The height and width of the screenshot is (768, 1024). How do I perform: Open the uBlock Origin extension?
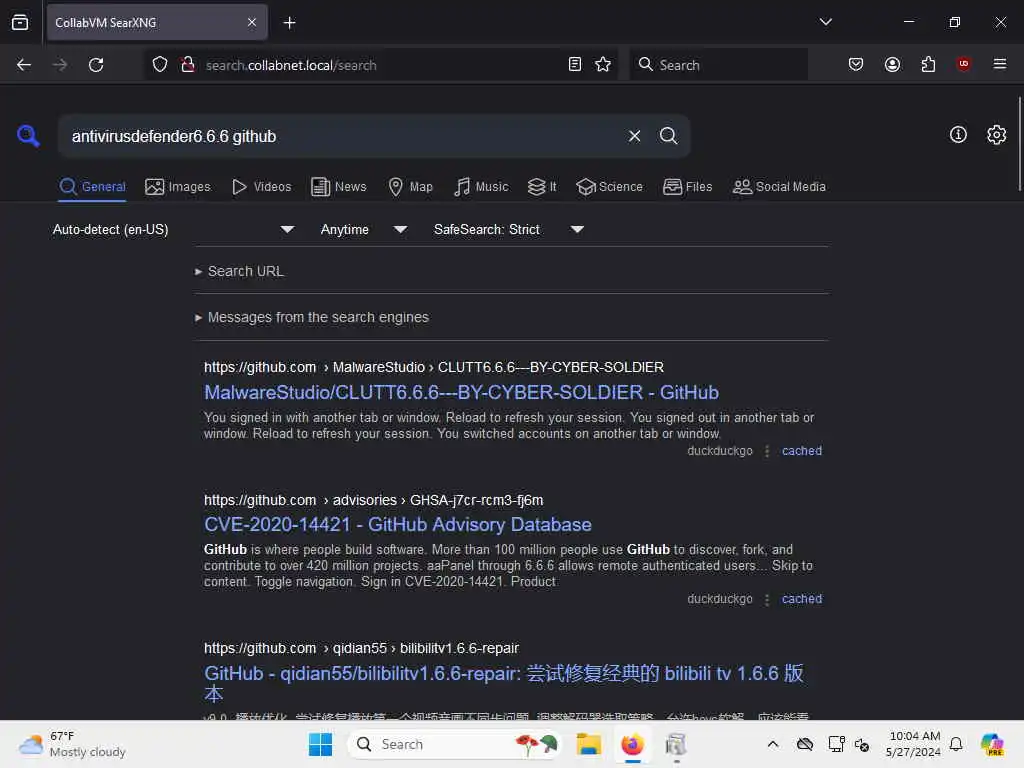963,64
